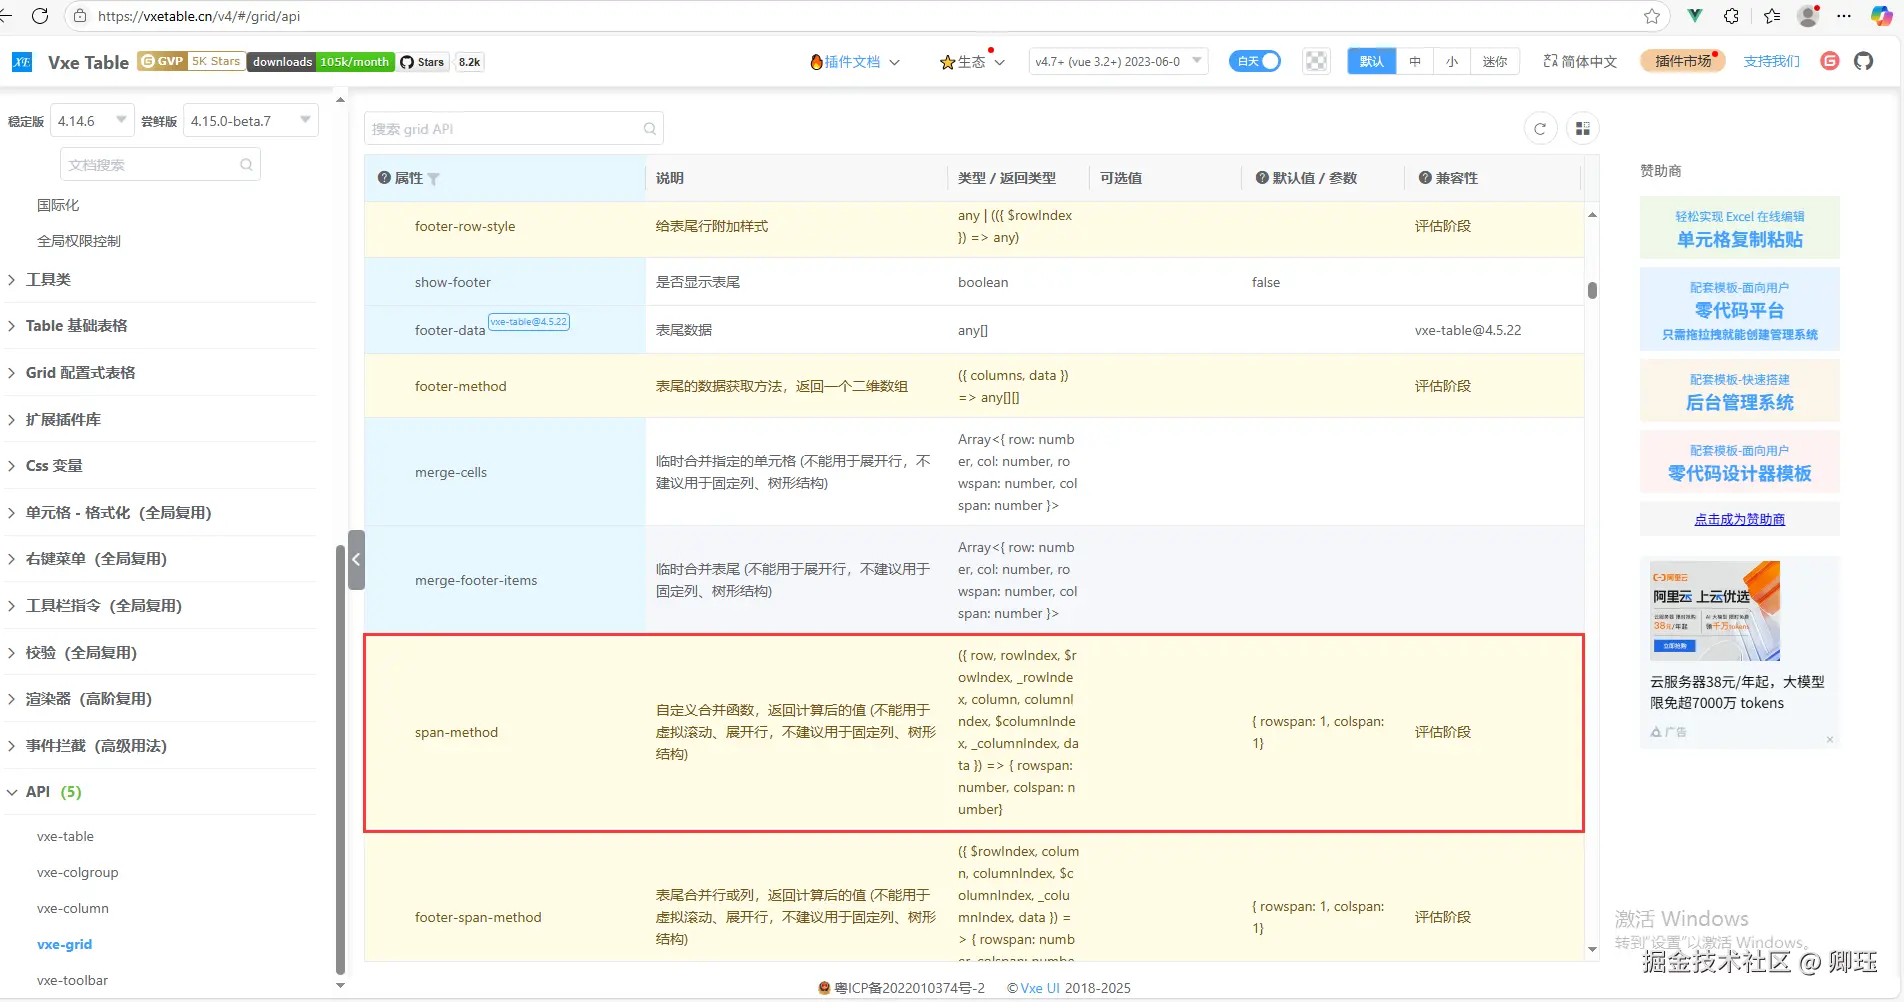Click the 支持我们 link

tap(1771, 62)
